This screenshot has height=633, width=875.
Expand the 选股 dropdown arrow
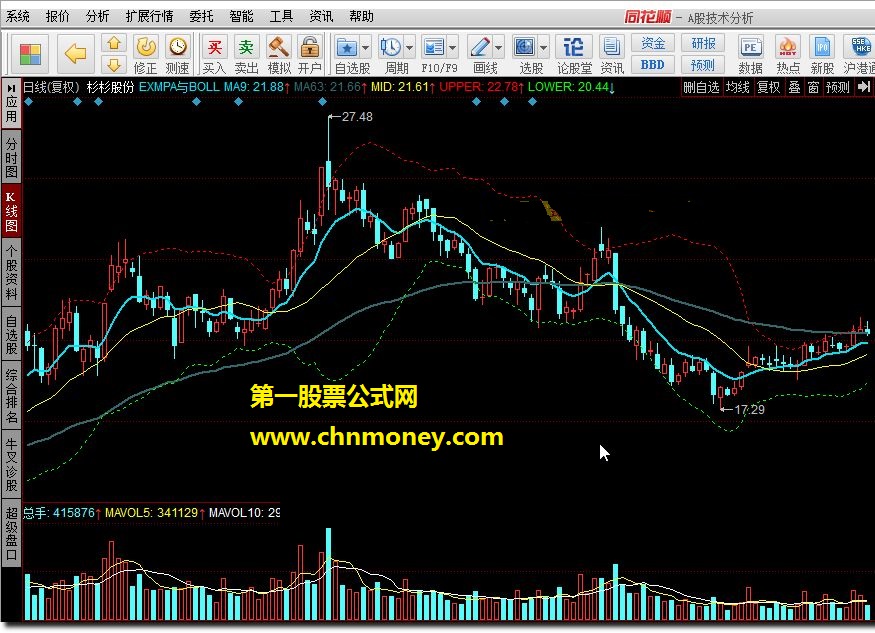(x=543, y=48)
